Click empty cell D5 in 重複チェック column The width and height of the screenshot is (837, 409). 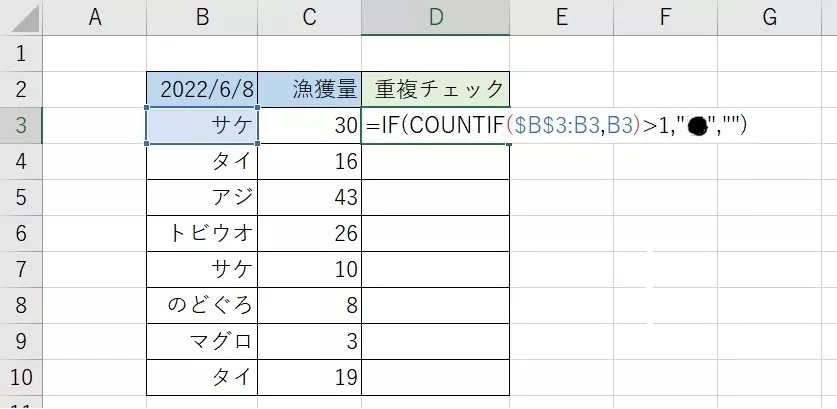(435, 198)
